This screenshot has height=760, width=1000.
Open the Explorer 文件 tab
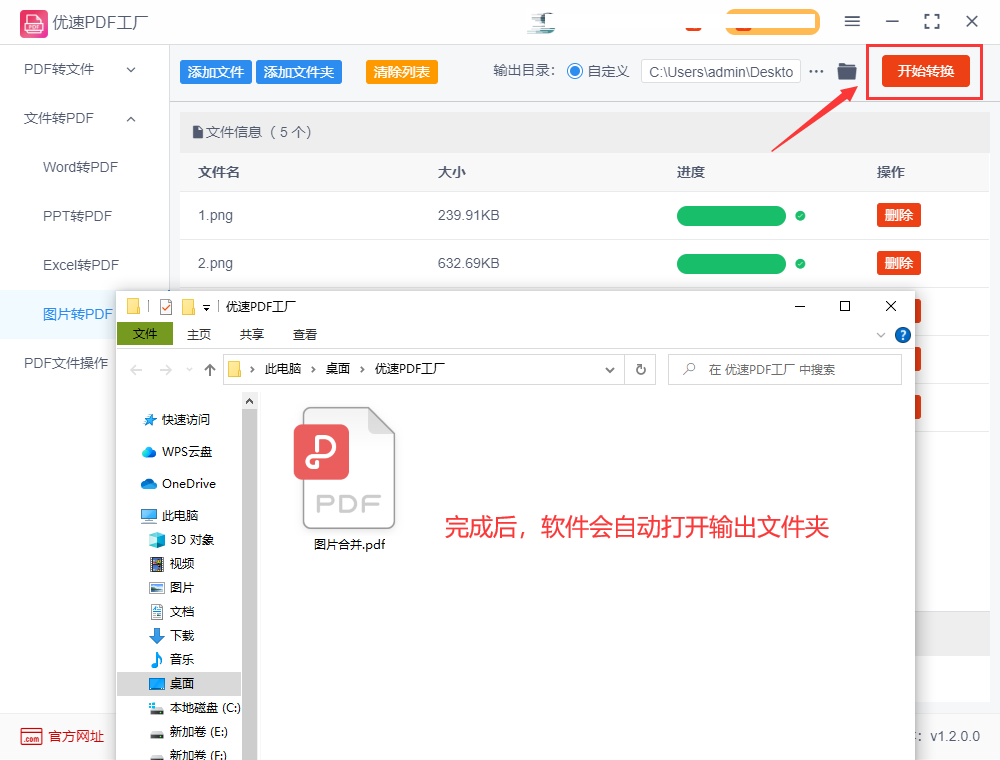[x=145, y=333]
